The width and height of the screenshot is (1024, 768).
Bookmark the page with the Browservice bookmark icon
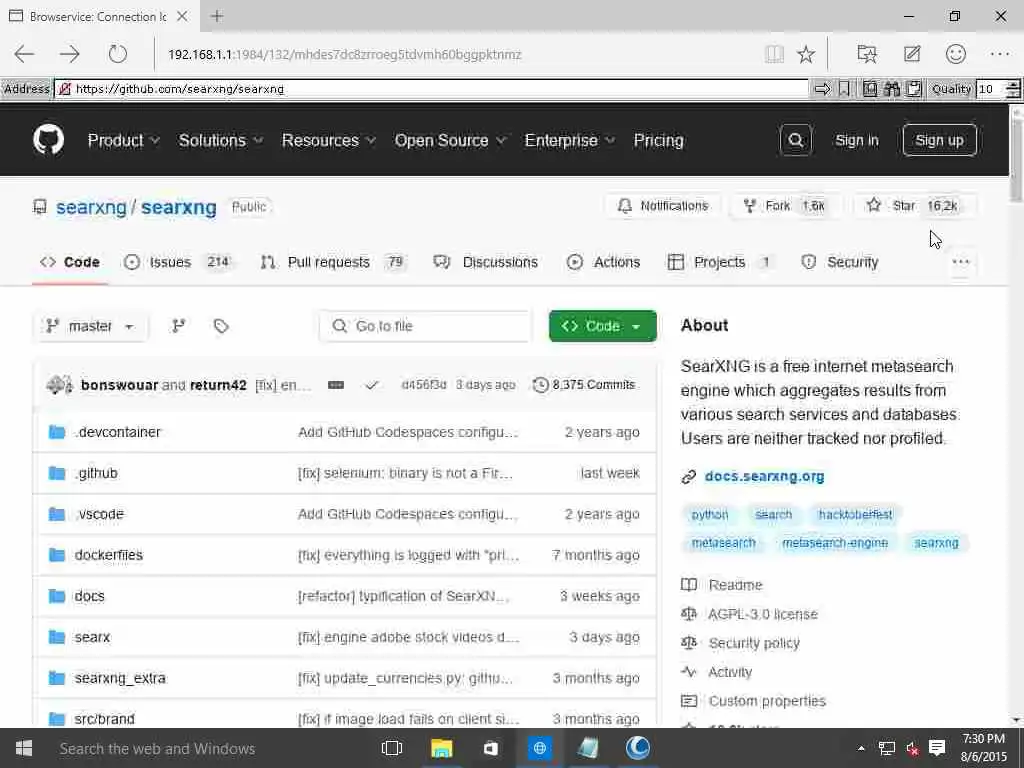pos(844,89)
